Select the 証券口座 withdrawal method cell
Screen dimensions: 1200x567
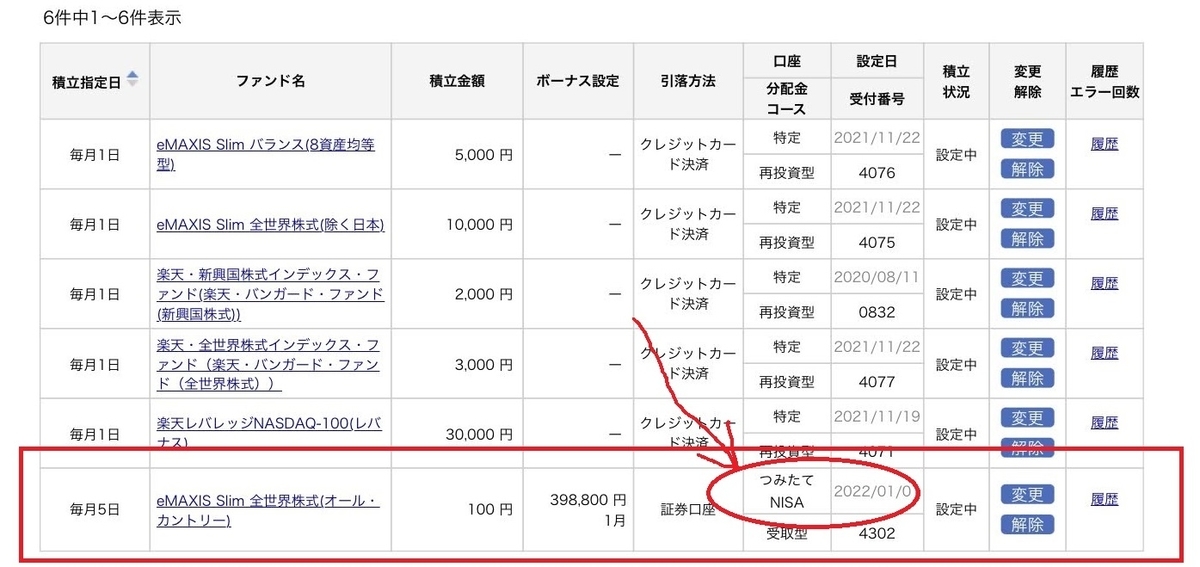(688, 510)
